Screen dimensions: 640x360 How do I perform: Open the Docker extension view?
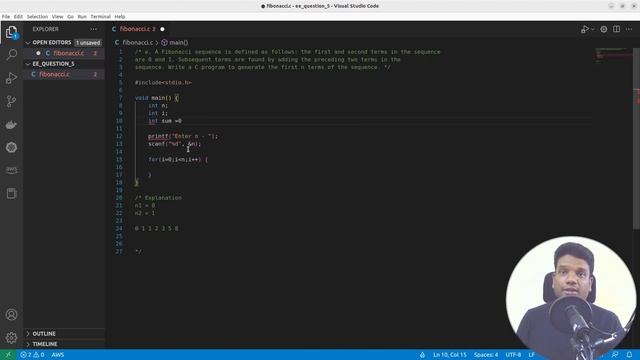(x=11, y=124)
